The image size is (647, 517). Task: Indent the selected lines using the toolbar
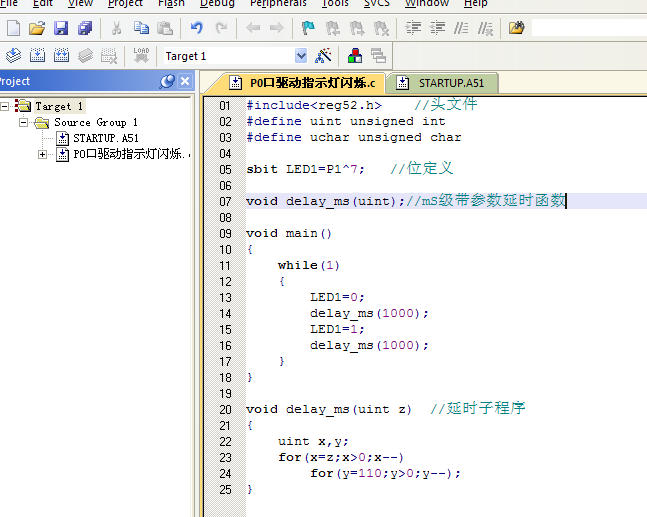coord(413,28)
